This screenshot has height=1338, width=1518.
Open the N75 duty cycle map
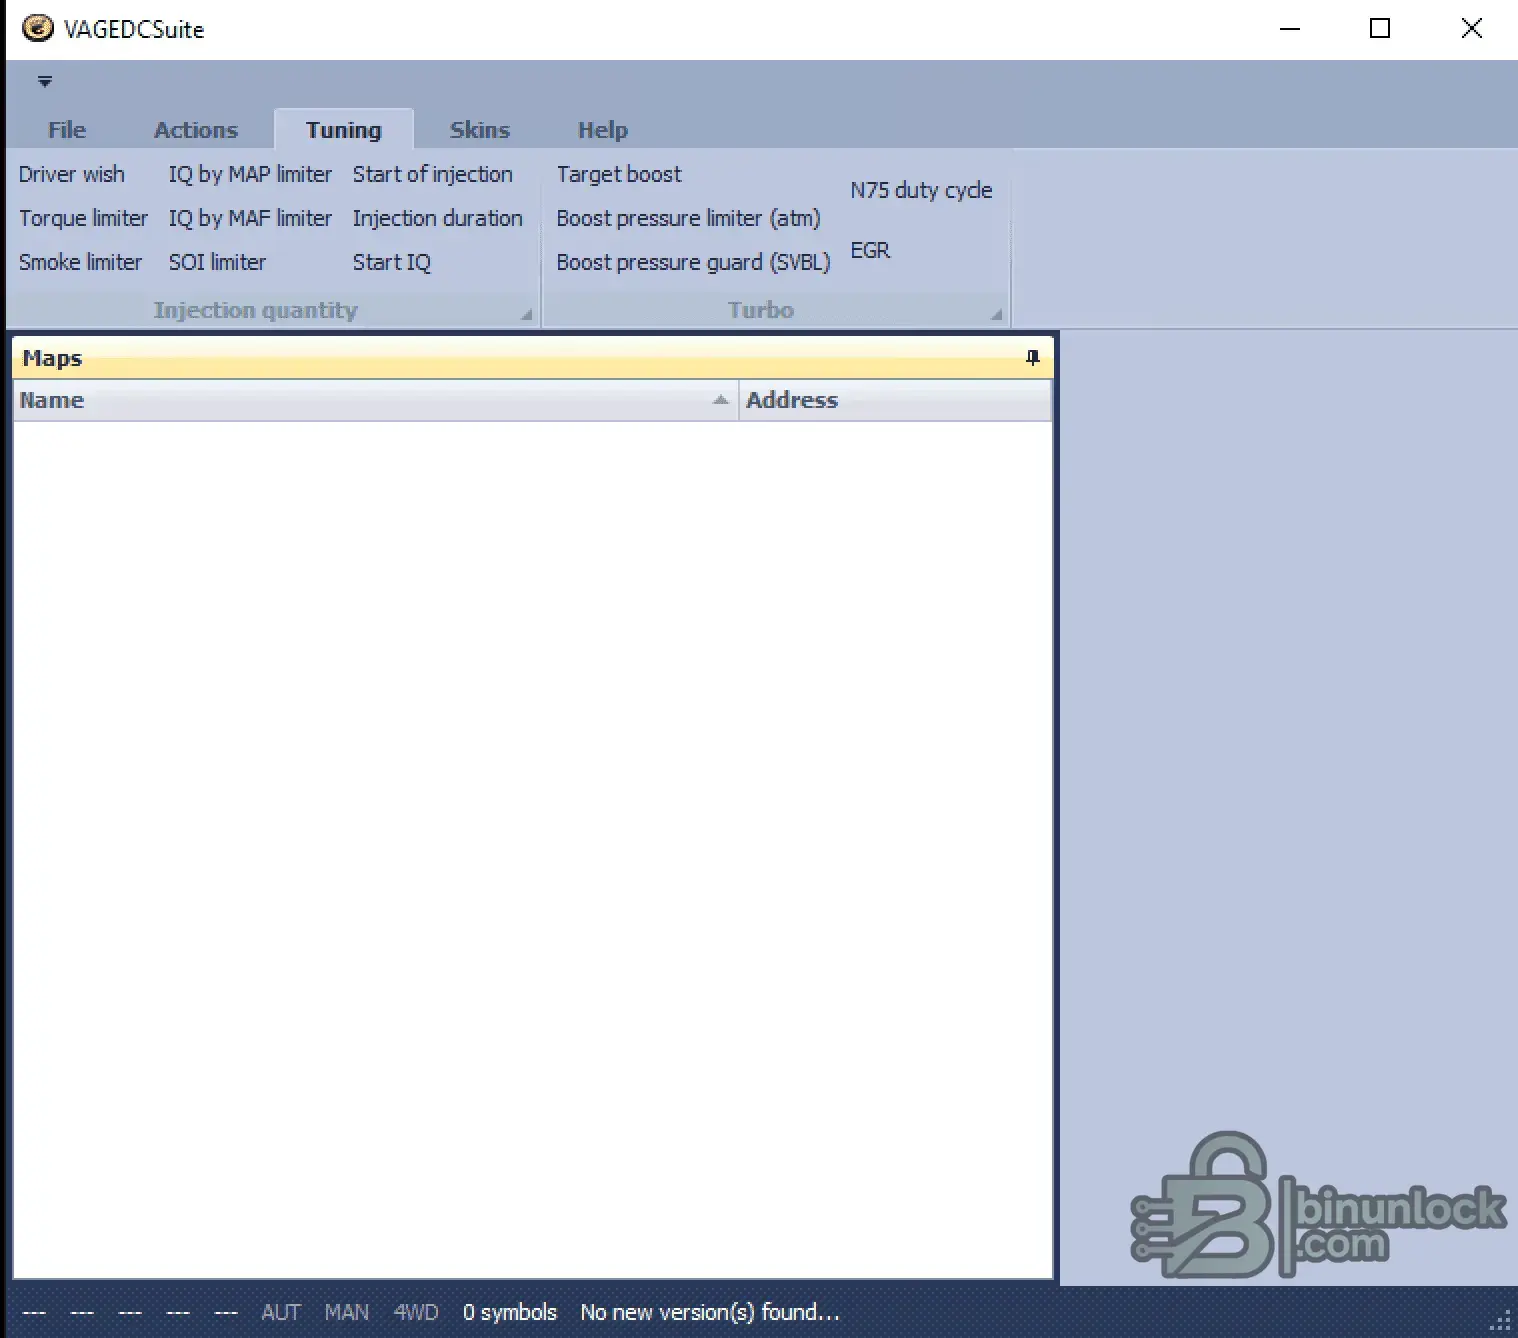click(921, 190)
